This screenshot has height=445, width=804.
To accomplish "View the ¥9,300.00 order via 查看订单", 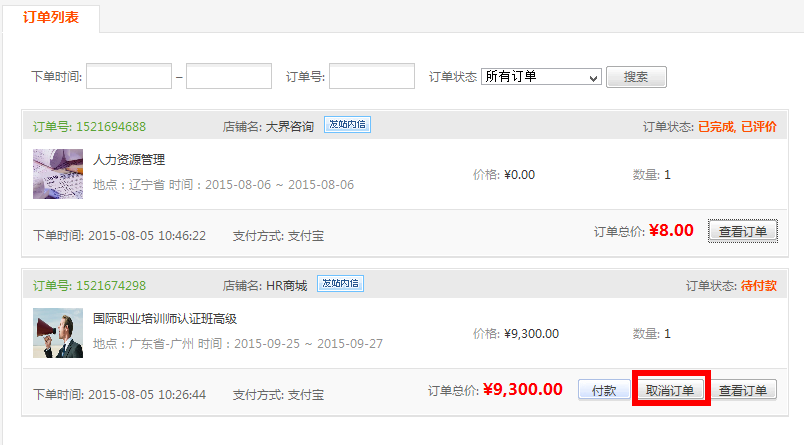I will [743, 390].
